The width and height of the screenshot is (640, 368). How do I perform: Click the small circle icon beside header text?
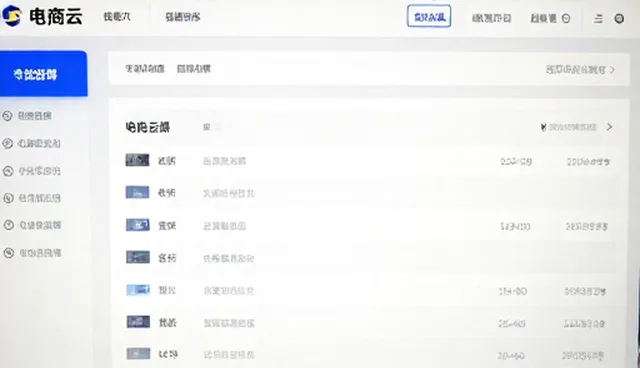pyautogui.click(x=566, y=18)
